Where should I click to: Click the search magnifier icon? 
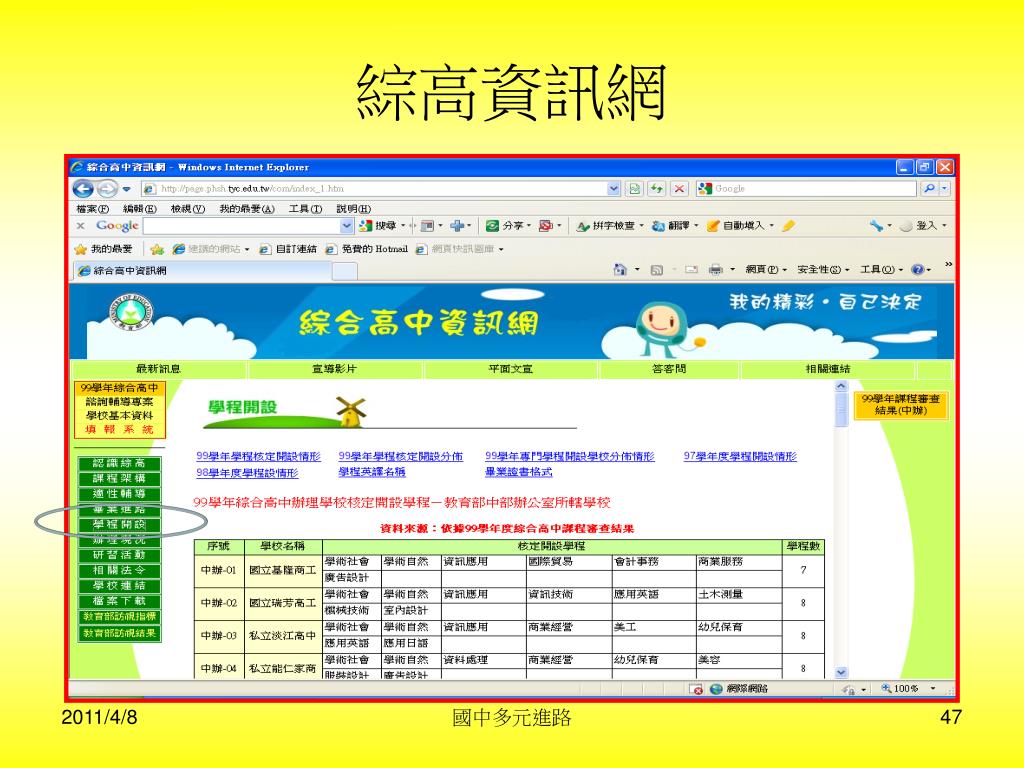929,188
